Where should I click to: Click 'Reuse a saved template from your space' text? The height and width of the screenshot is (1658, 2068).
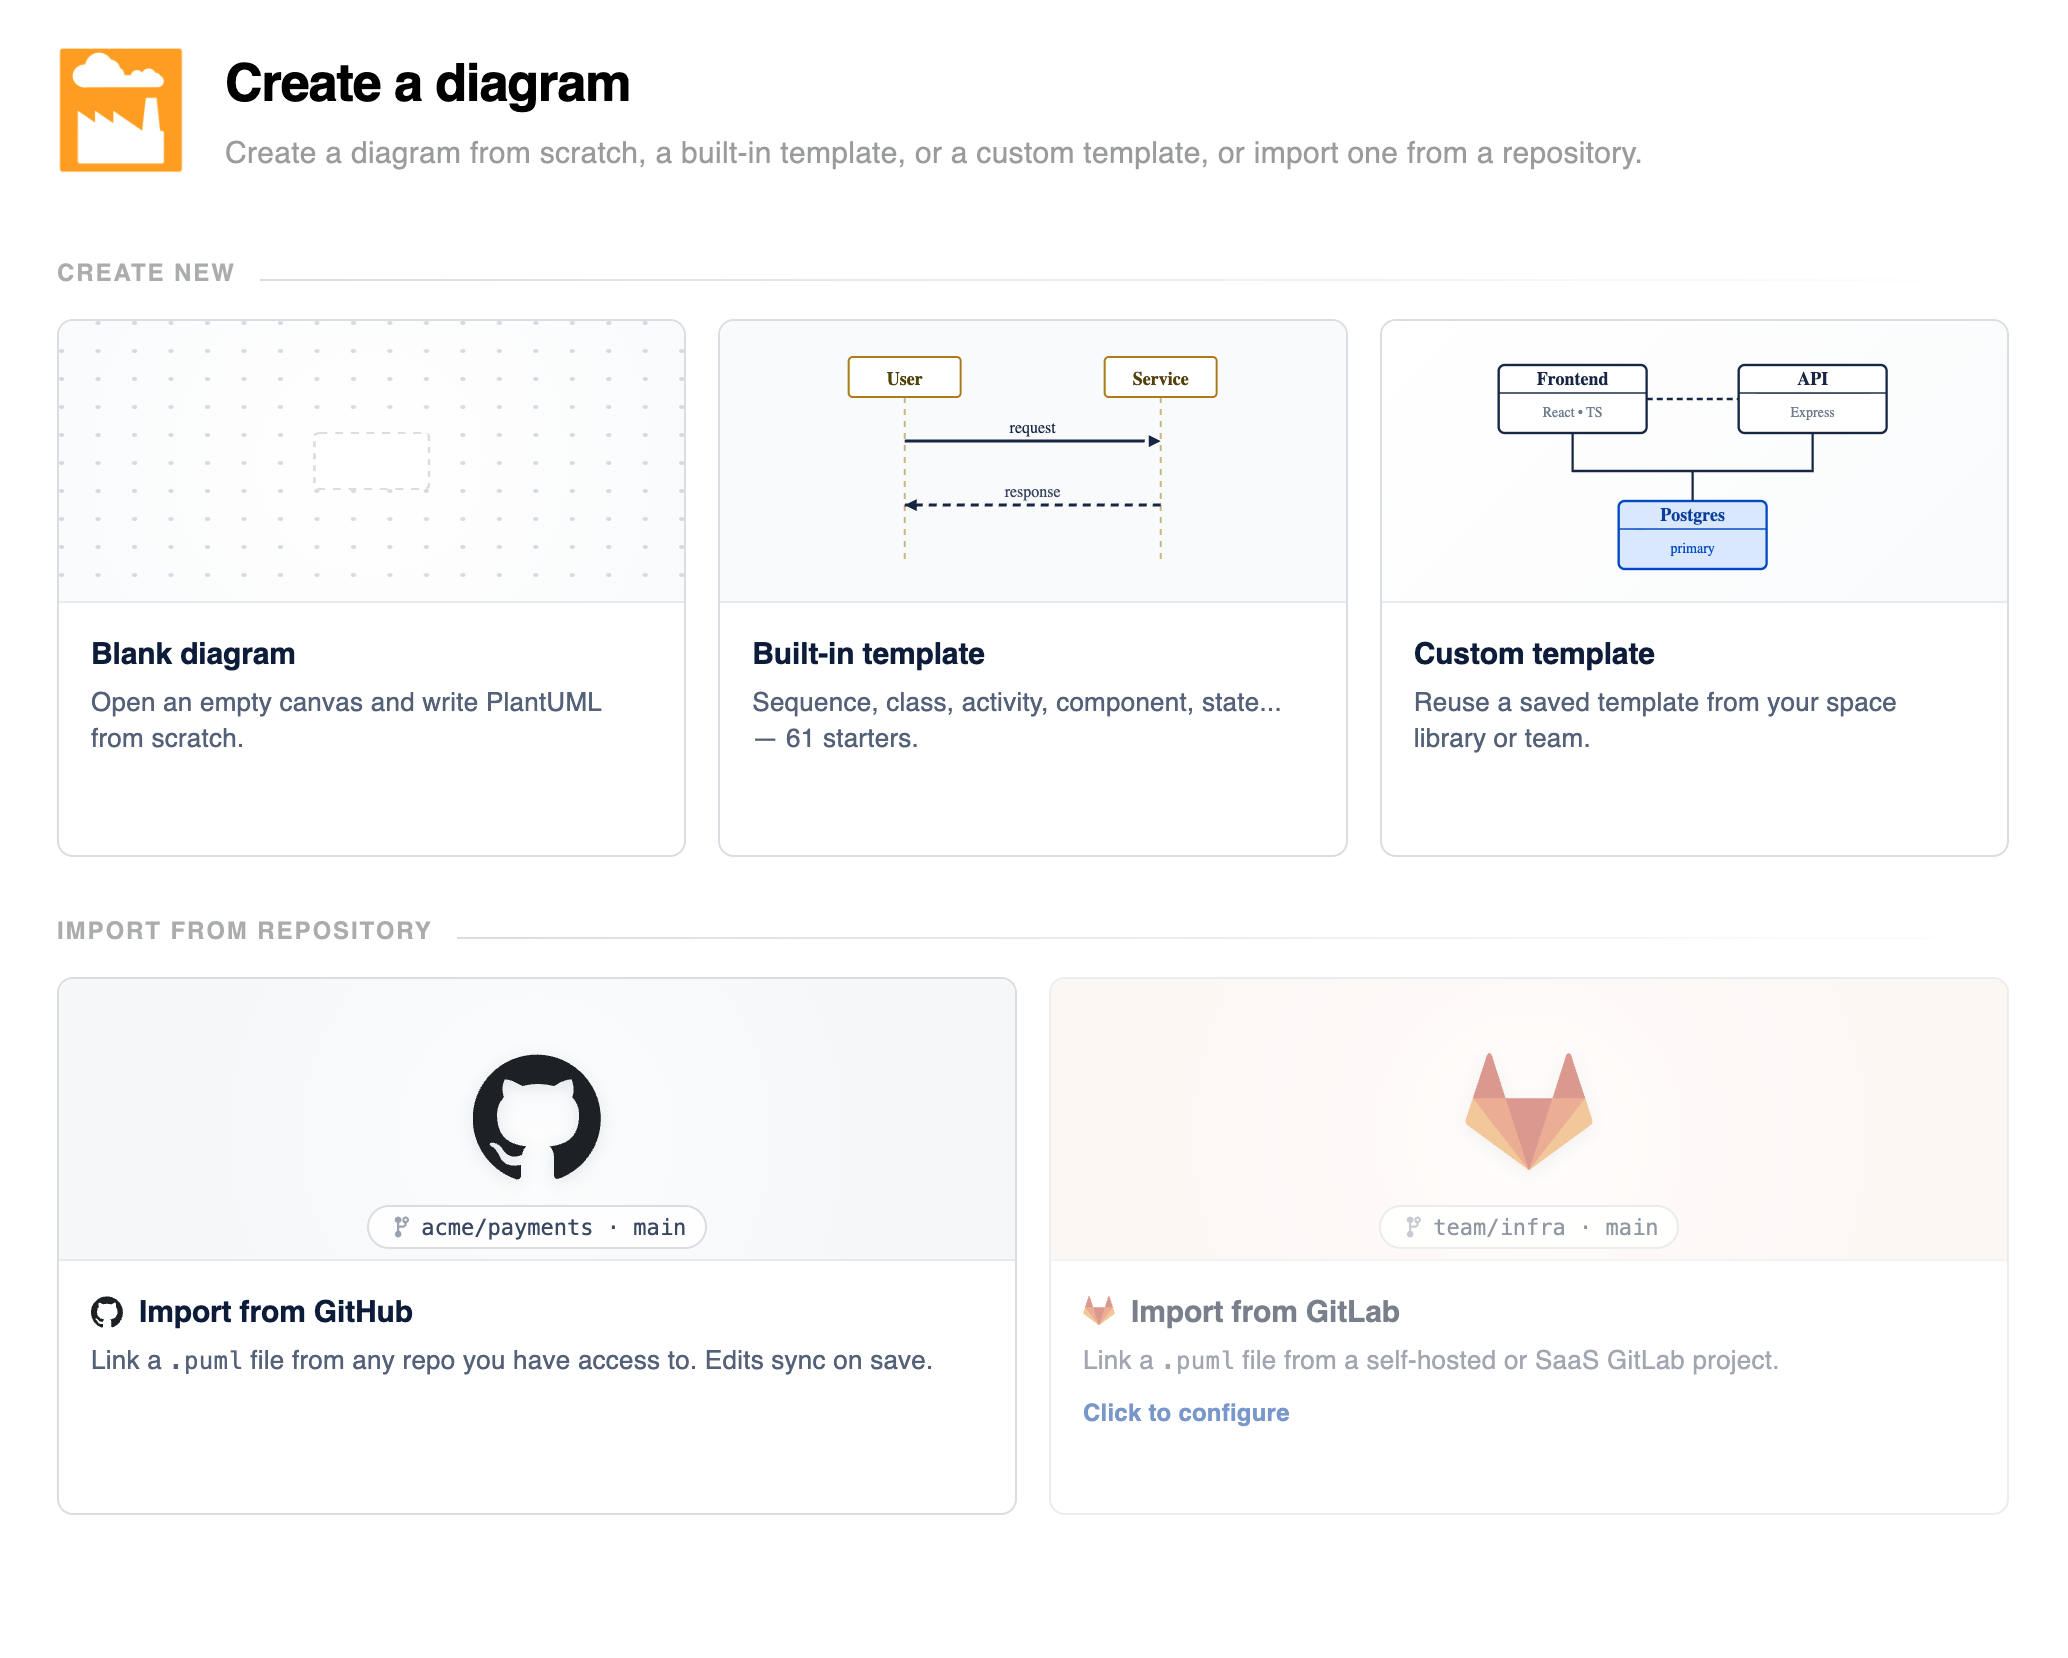[1655, 702]
